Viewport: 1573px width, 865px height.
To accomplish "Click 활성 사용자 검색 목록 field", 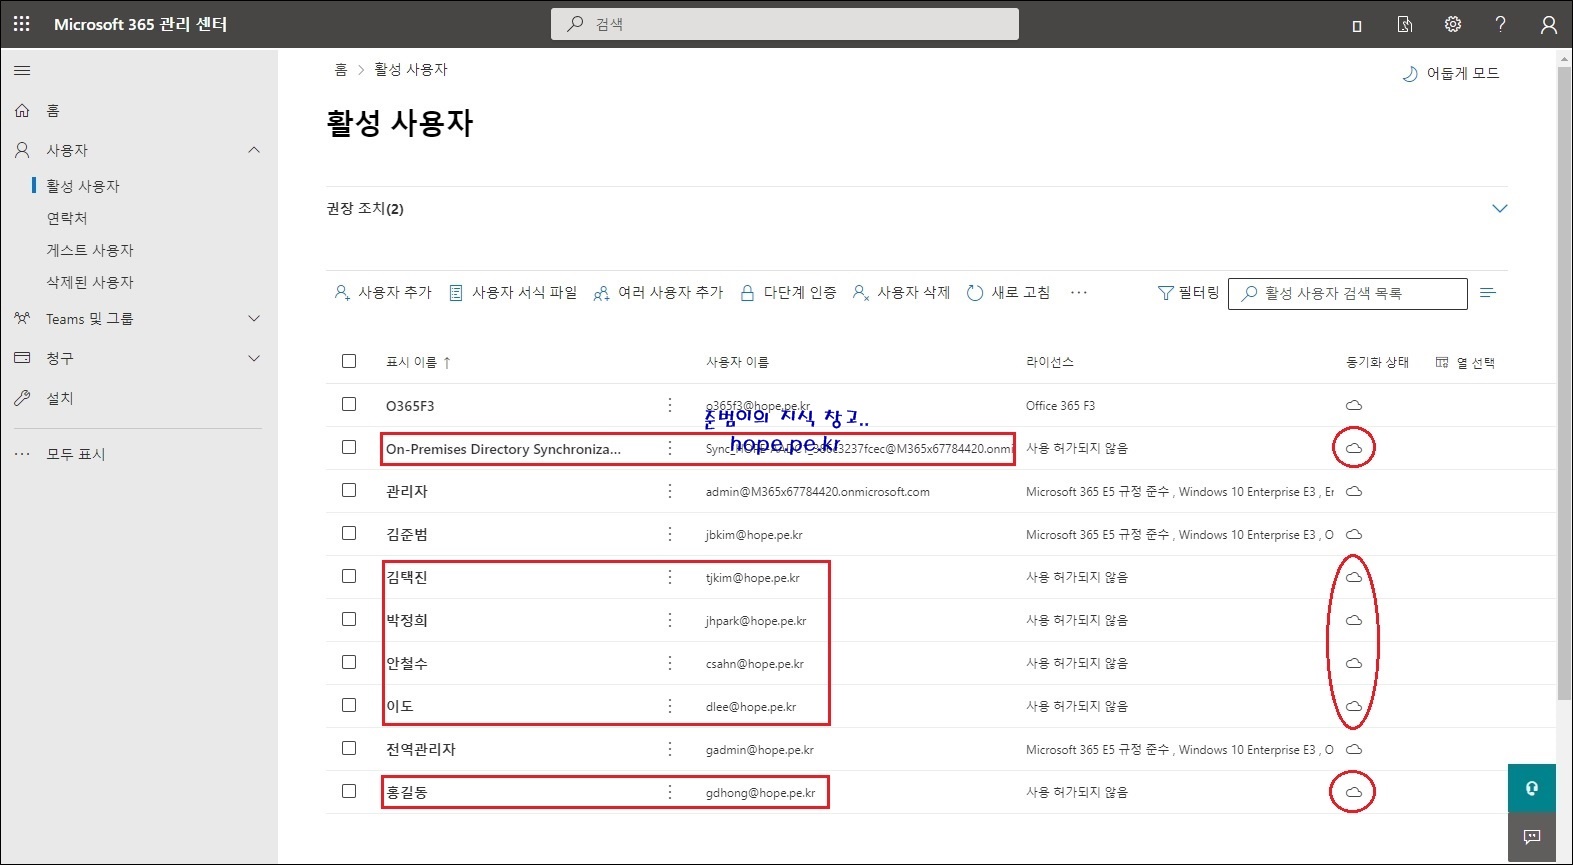I will (1348, 293).
